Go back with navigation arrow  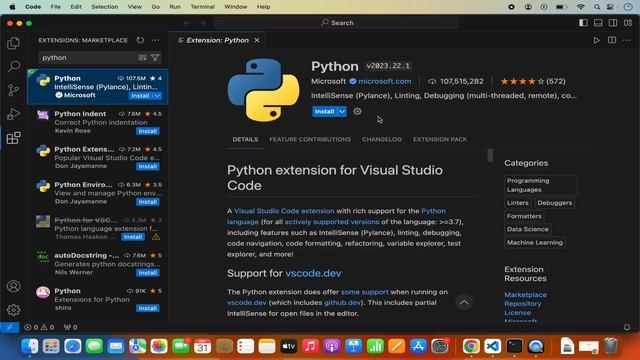point(187,23)
